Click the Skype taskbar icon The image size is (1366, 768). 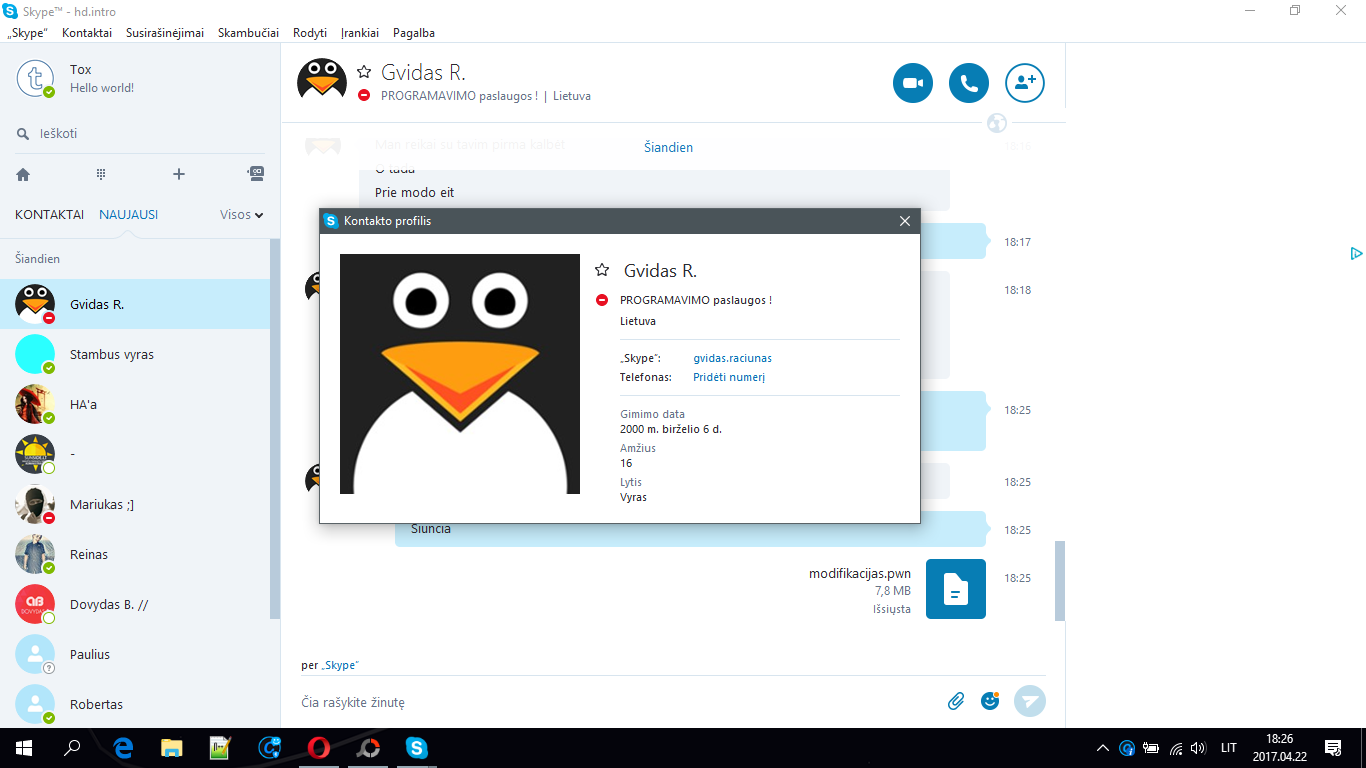click(417, 747)
